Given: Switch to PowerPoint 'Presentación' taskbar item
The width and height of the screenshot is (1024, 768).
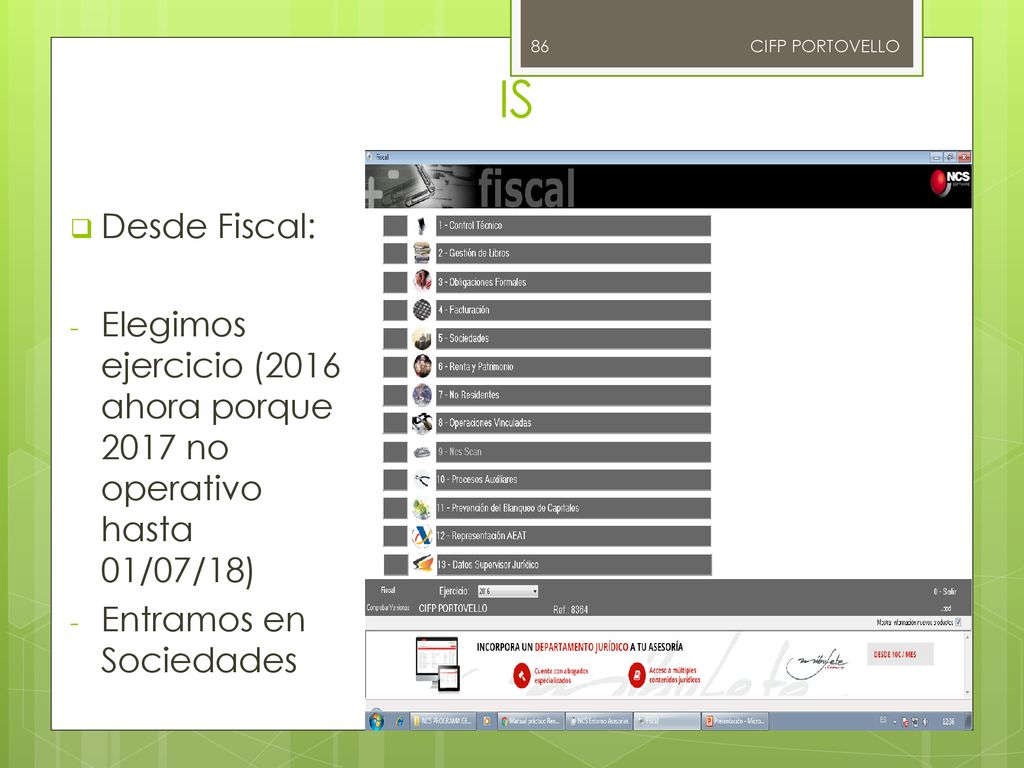Looking at the screenshot, I should (x=735, y=721).
